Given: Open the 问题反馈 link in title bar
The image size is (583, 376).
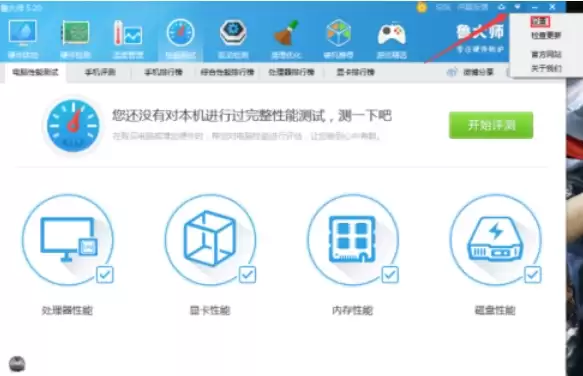Looking at the screenshot, I should pyautogui.click(x=472, y=7).
